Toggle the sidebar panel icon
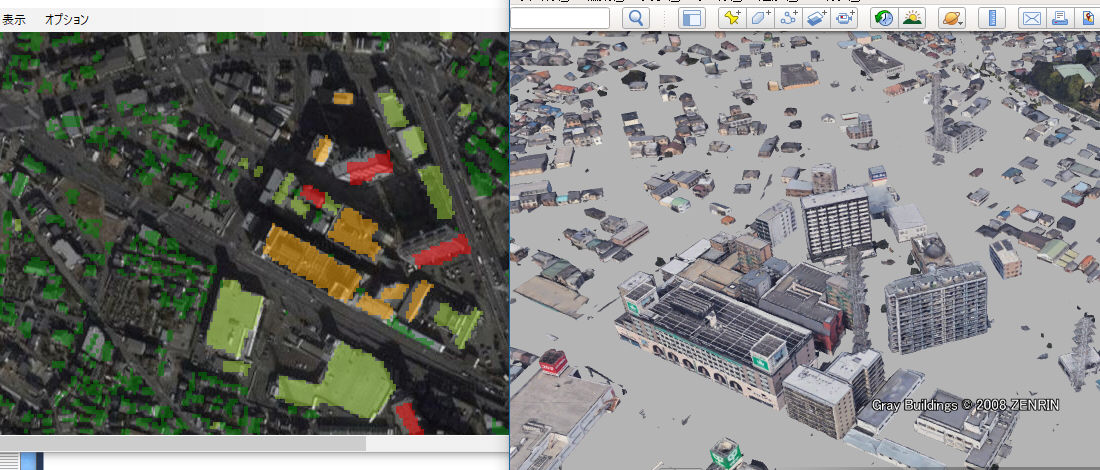Screen dimensions: 1100x470 coord(692,18)
